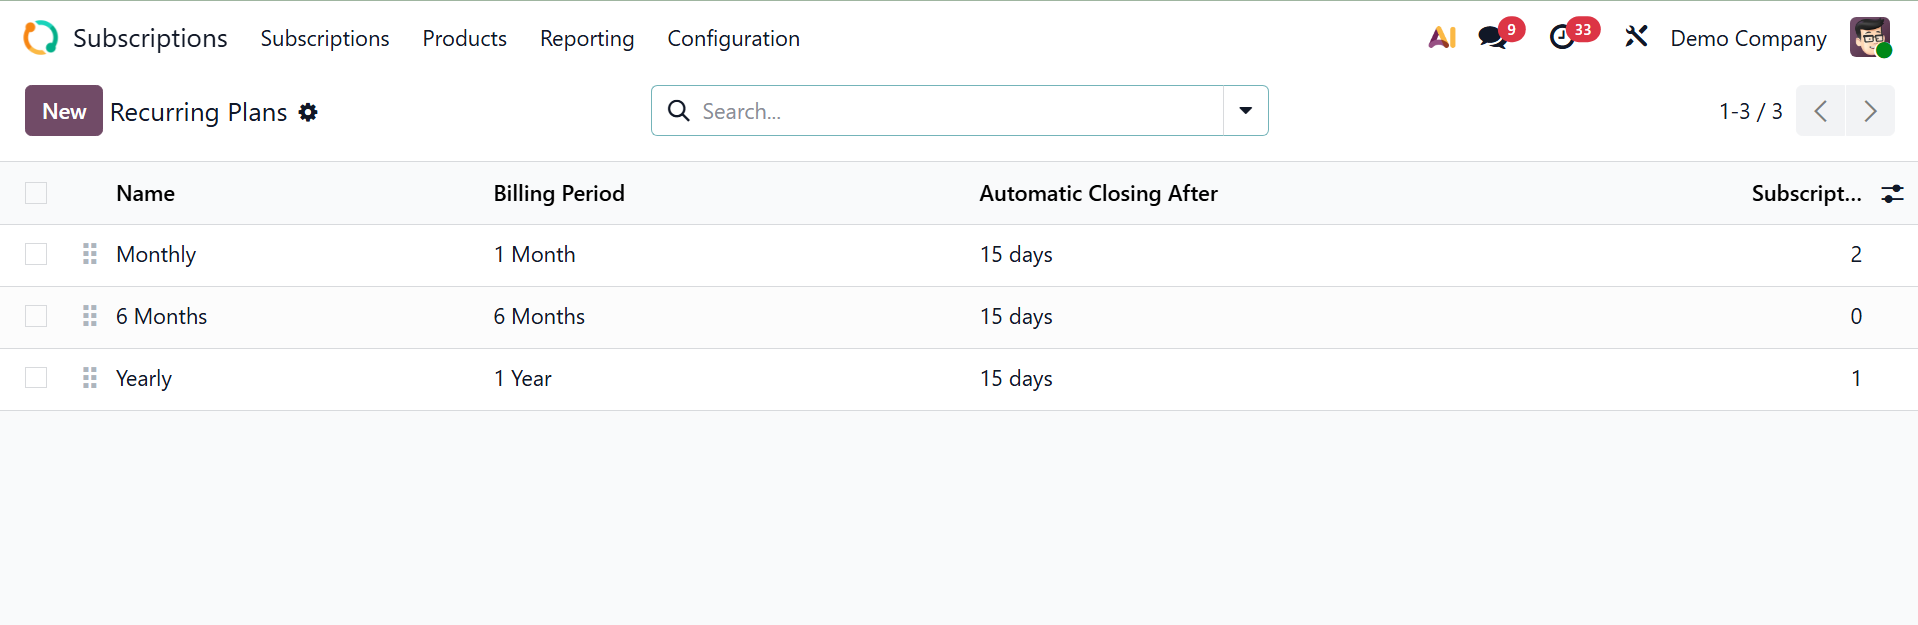The width and height of the screenshot is (1918, 625).
Task: Tick the checkbox for the Monthly plan
Action: (x=36, y=254)
